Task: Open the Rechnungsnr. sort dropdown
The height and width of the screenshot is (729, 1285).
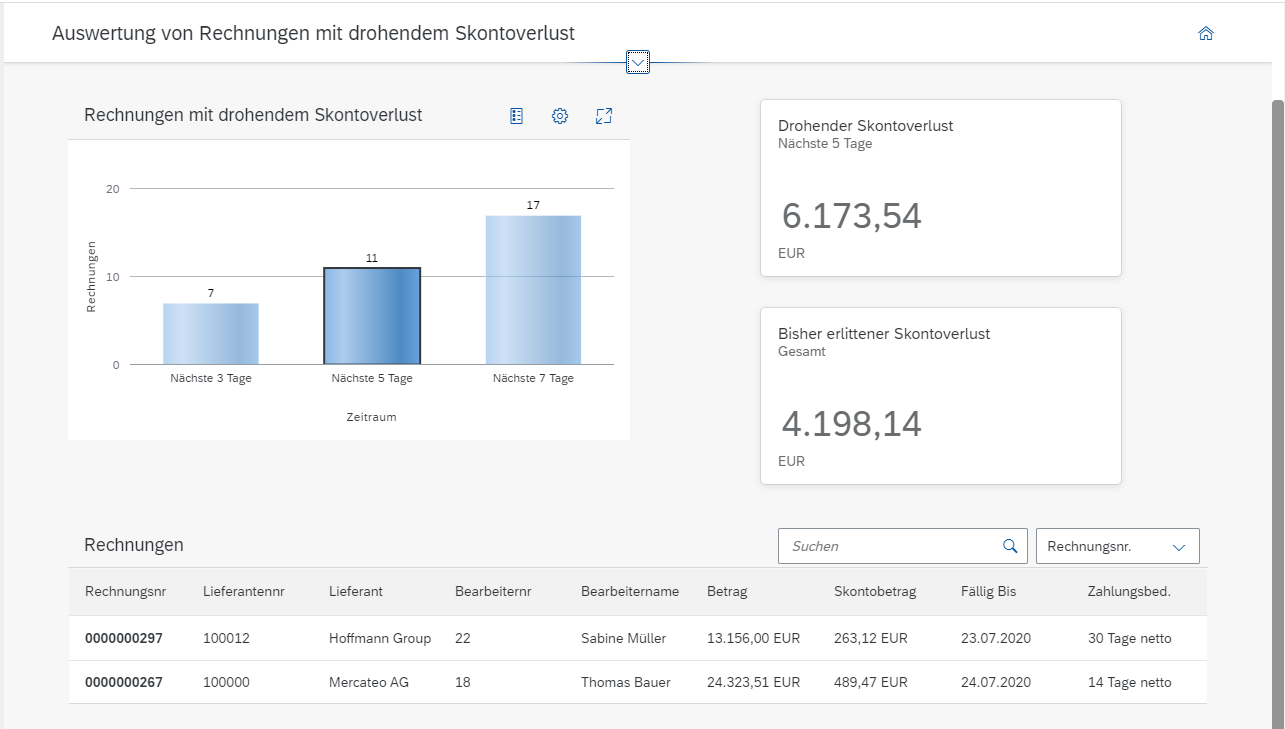Action: [x=1117, y=545]
